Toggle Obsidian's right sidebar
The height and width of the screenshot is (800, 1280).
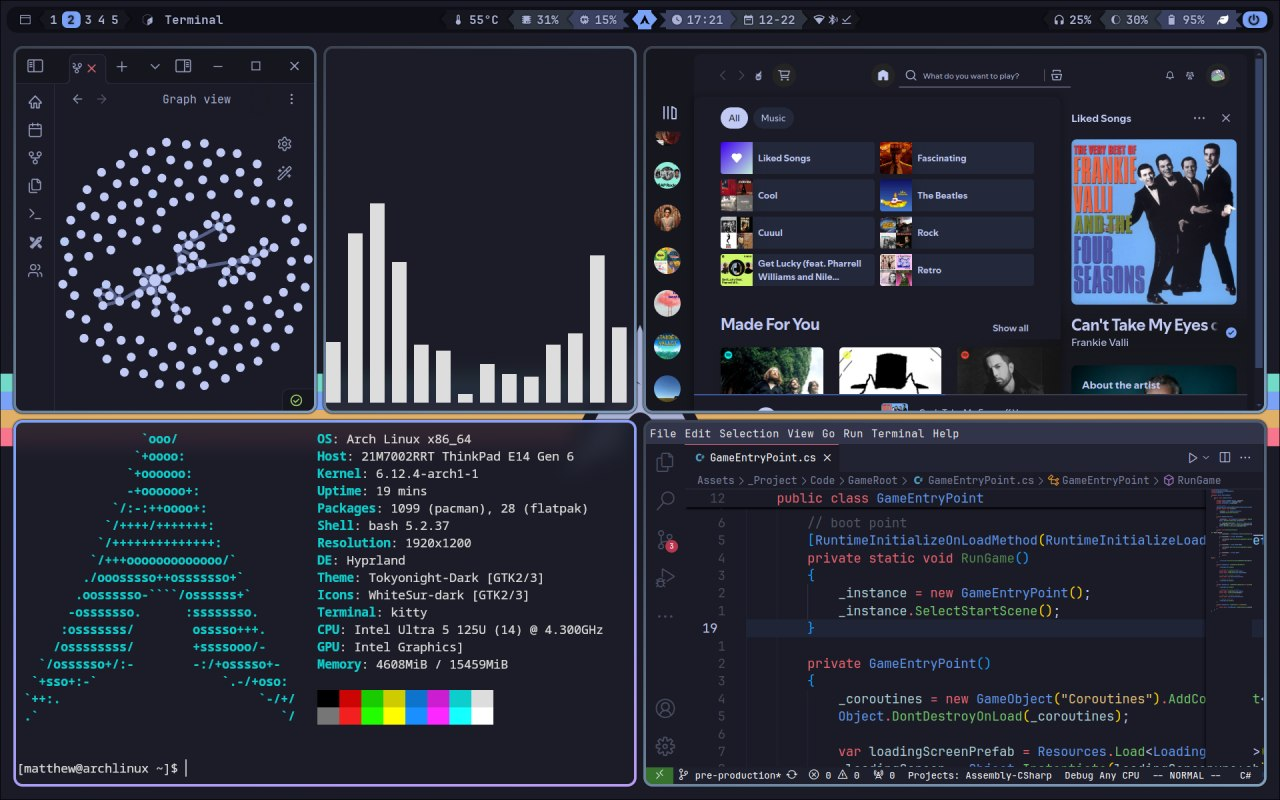click(x=183, y=66)
